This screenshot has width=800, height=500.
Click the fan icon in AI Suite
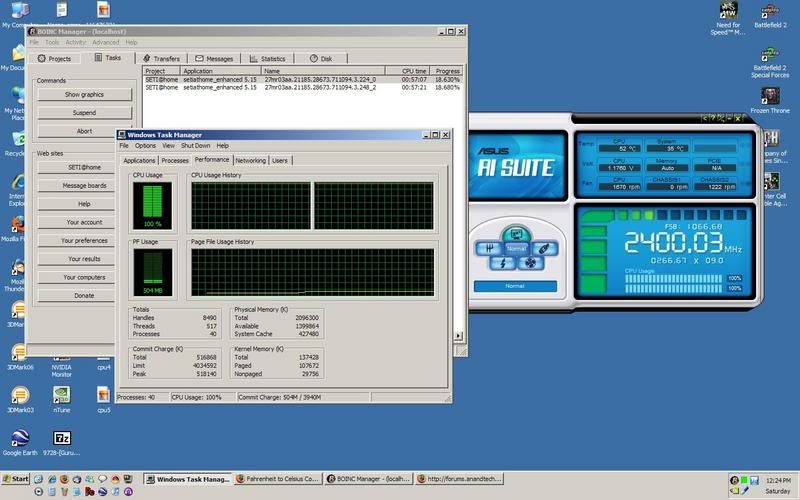click(x=531, y=263)
